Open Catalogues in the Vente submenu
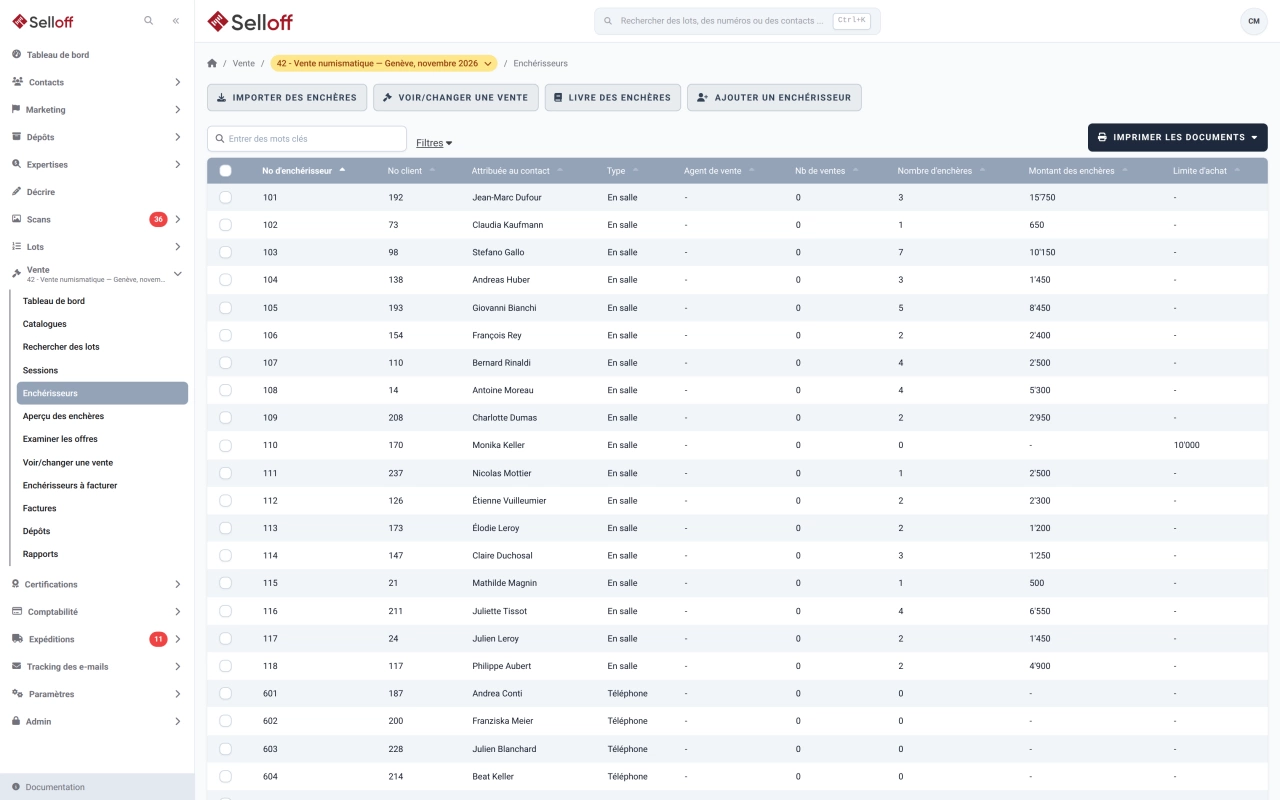The height and width of the screenshot is (800, 1280). click(x=45, y=324)
